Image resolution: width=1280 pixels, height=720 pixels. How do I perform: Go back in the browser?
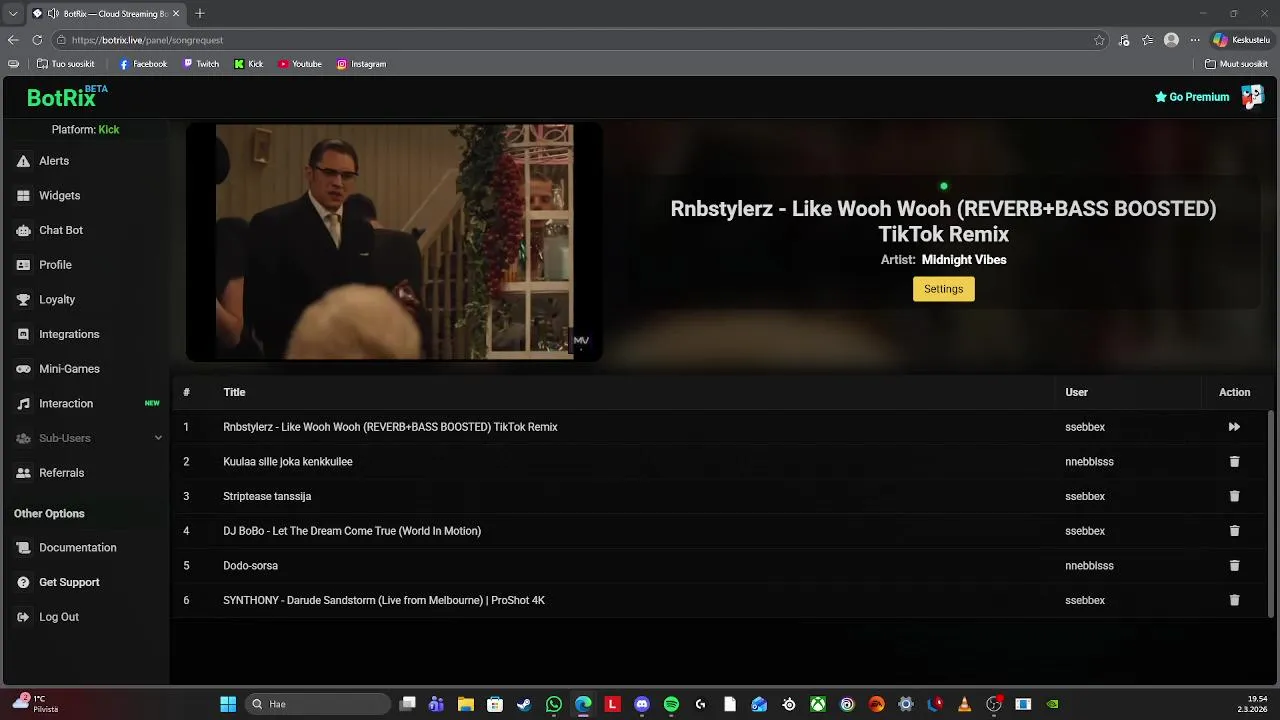pos(13,40)
